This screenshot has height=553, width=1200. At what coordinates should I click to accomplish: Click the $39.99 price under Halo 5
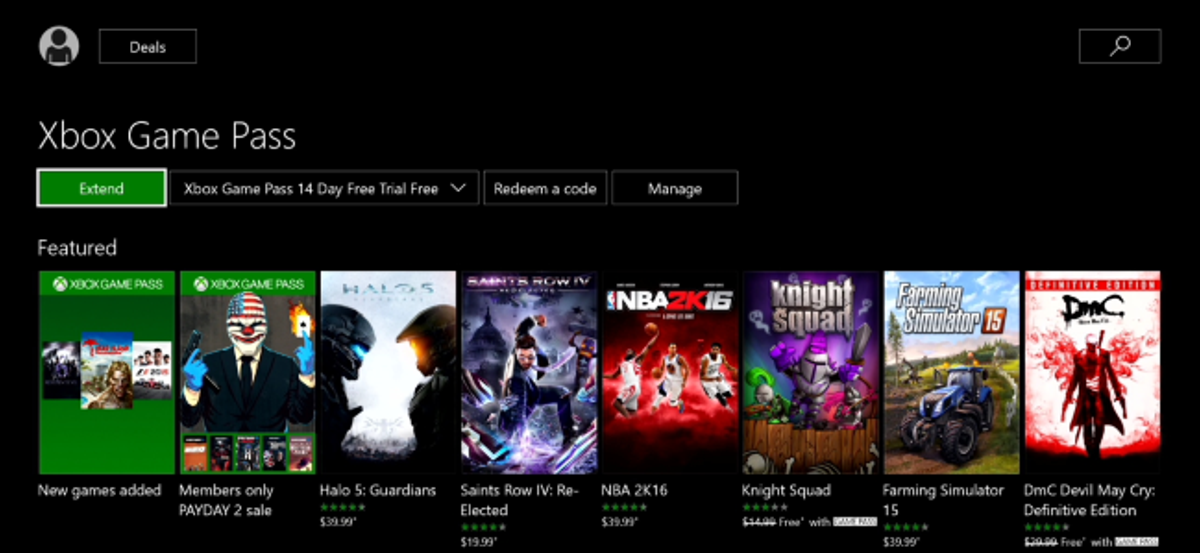click(x=337, y=522)
